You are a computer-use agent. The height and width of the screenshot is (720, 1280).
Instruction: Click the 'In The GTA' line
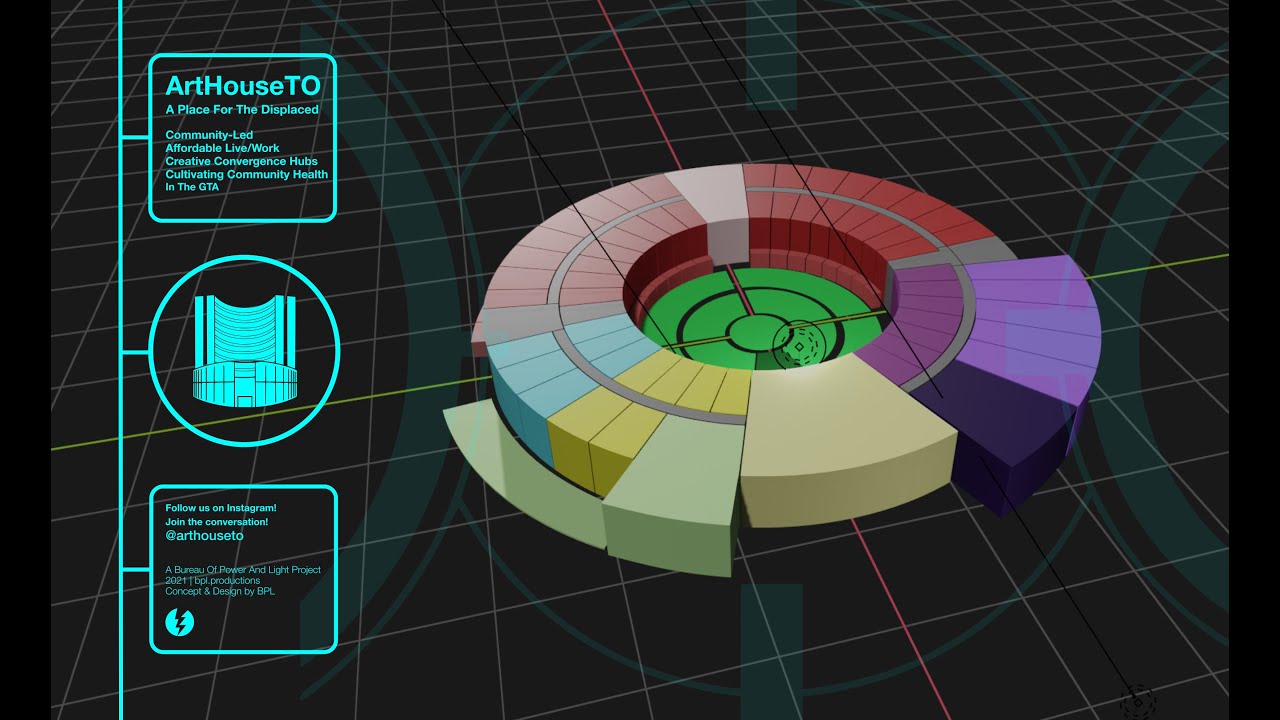192,186
